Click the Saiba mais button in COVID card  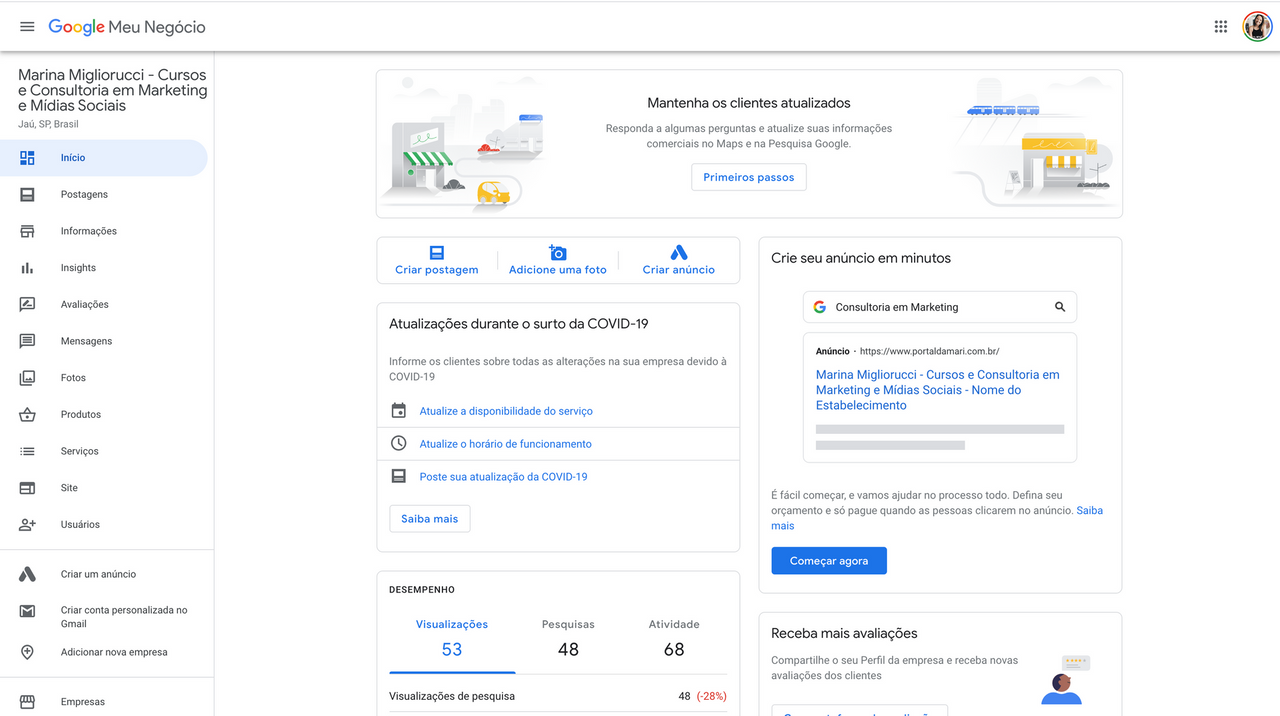[x=430, y=519]
